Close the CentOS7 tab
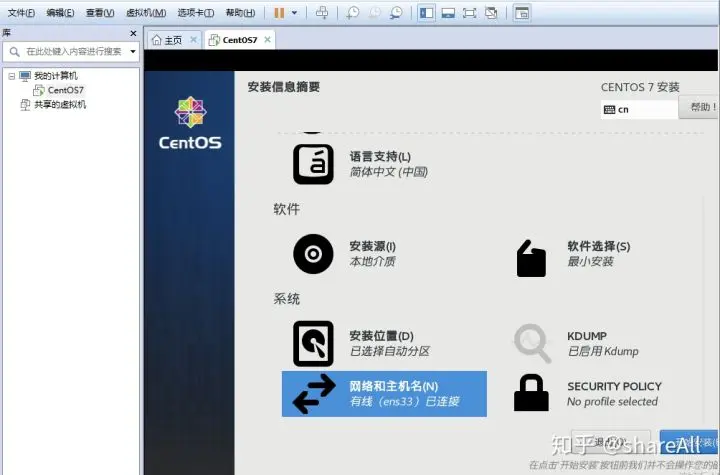This screenshot has width=720, height=475. pos(267,40)
